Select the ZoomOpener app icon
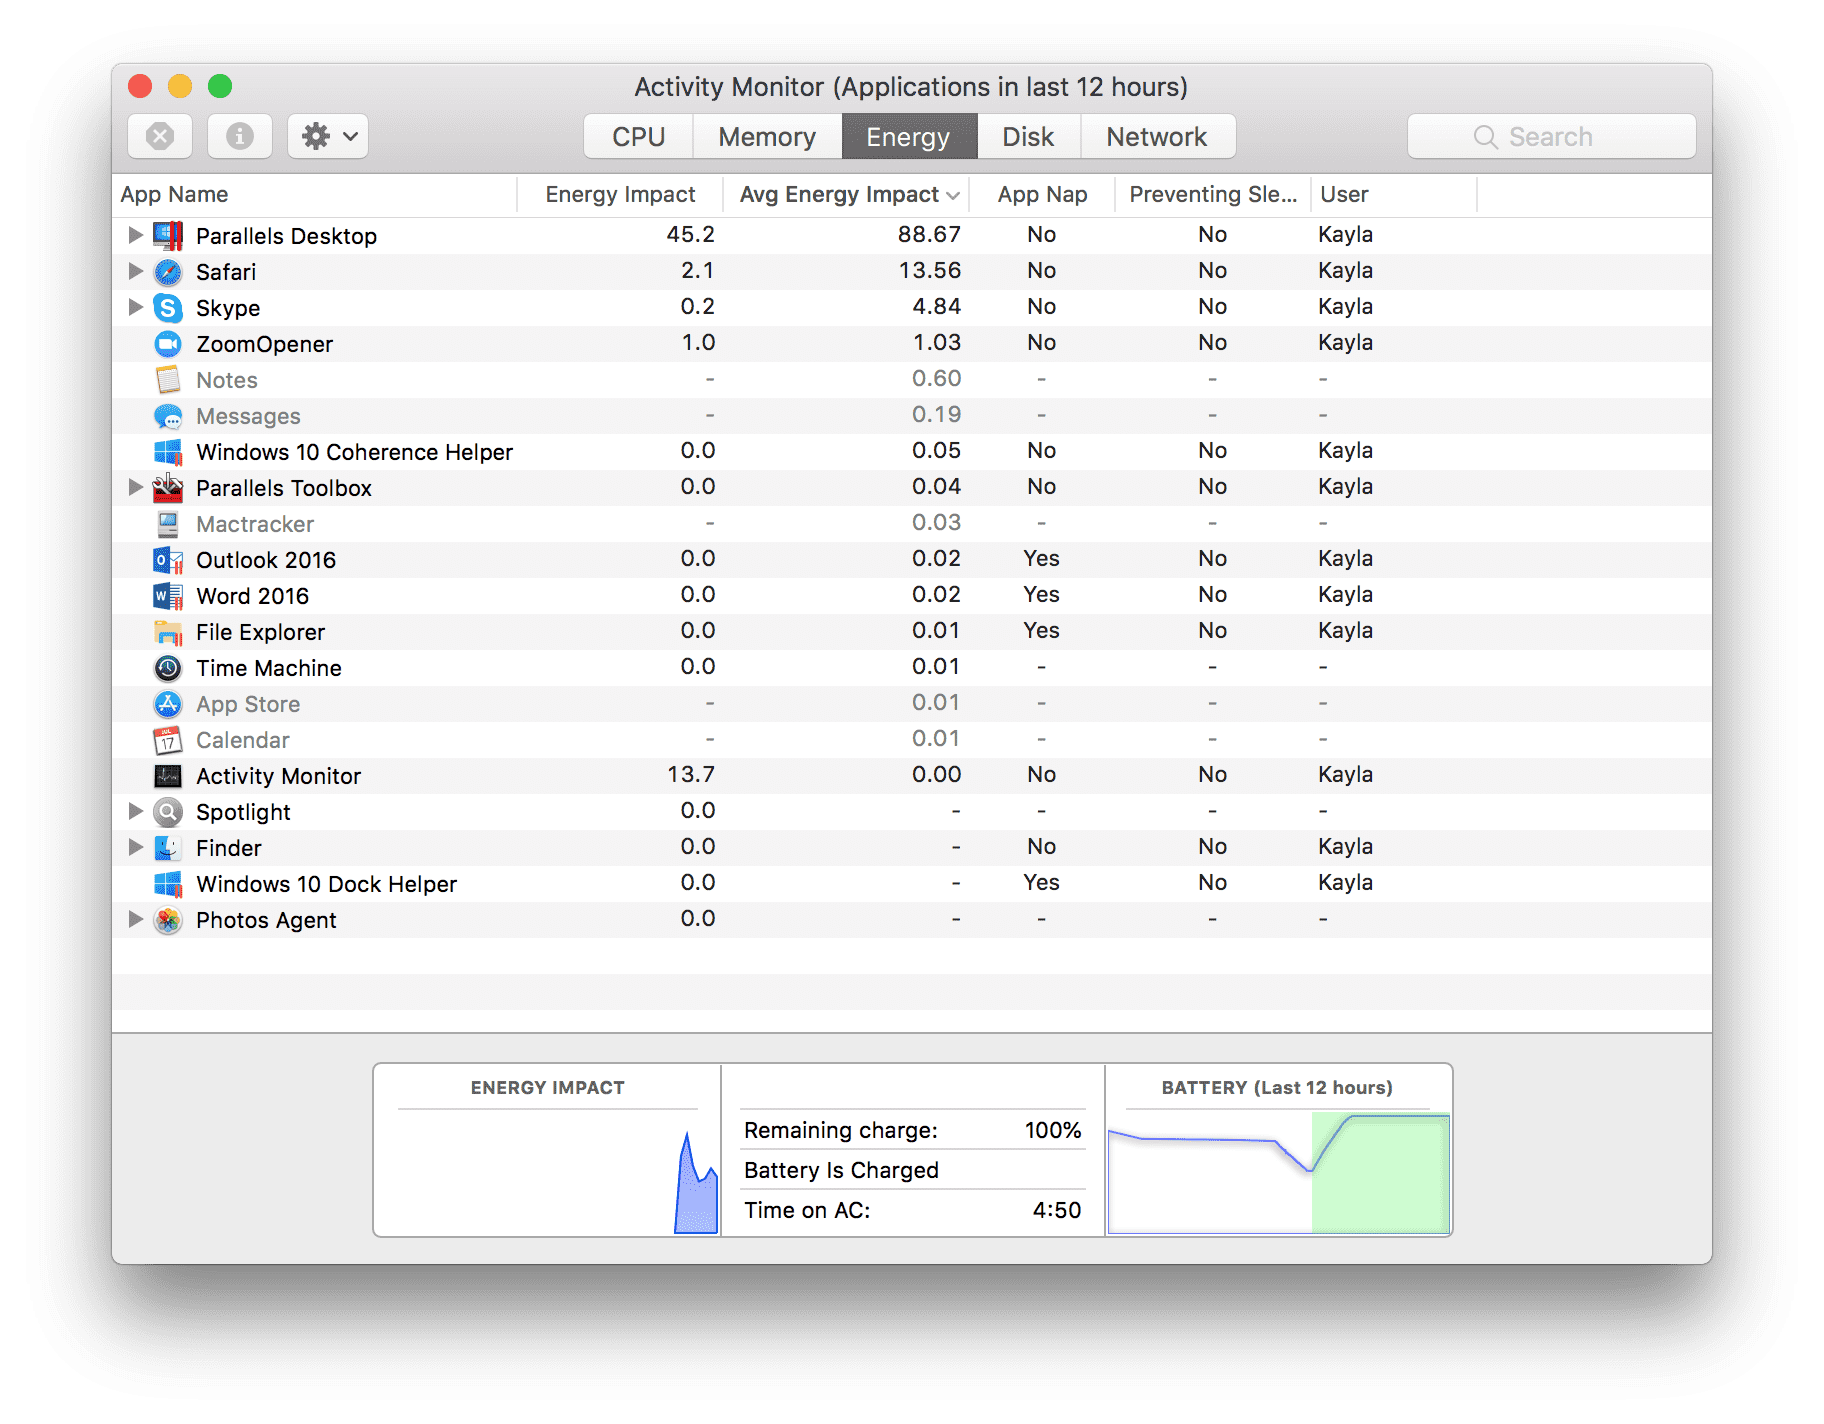This screenshot has width=1824, height=1424. point(168,343)
